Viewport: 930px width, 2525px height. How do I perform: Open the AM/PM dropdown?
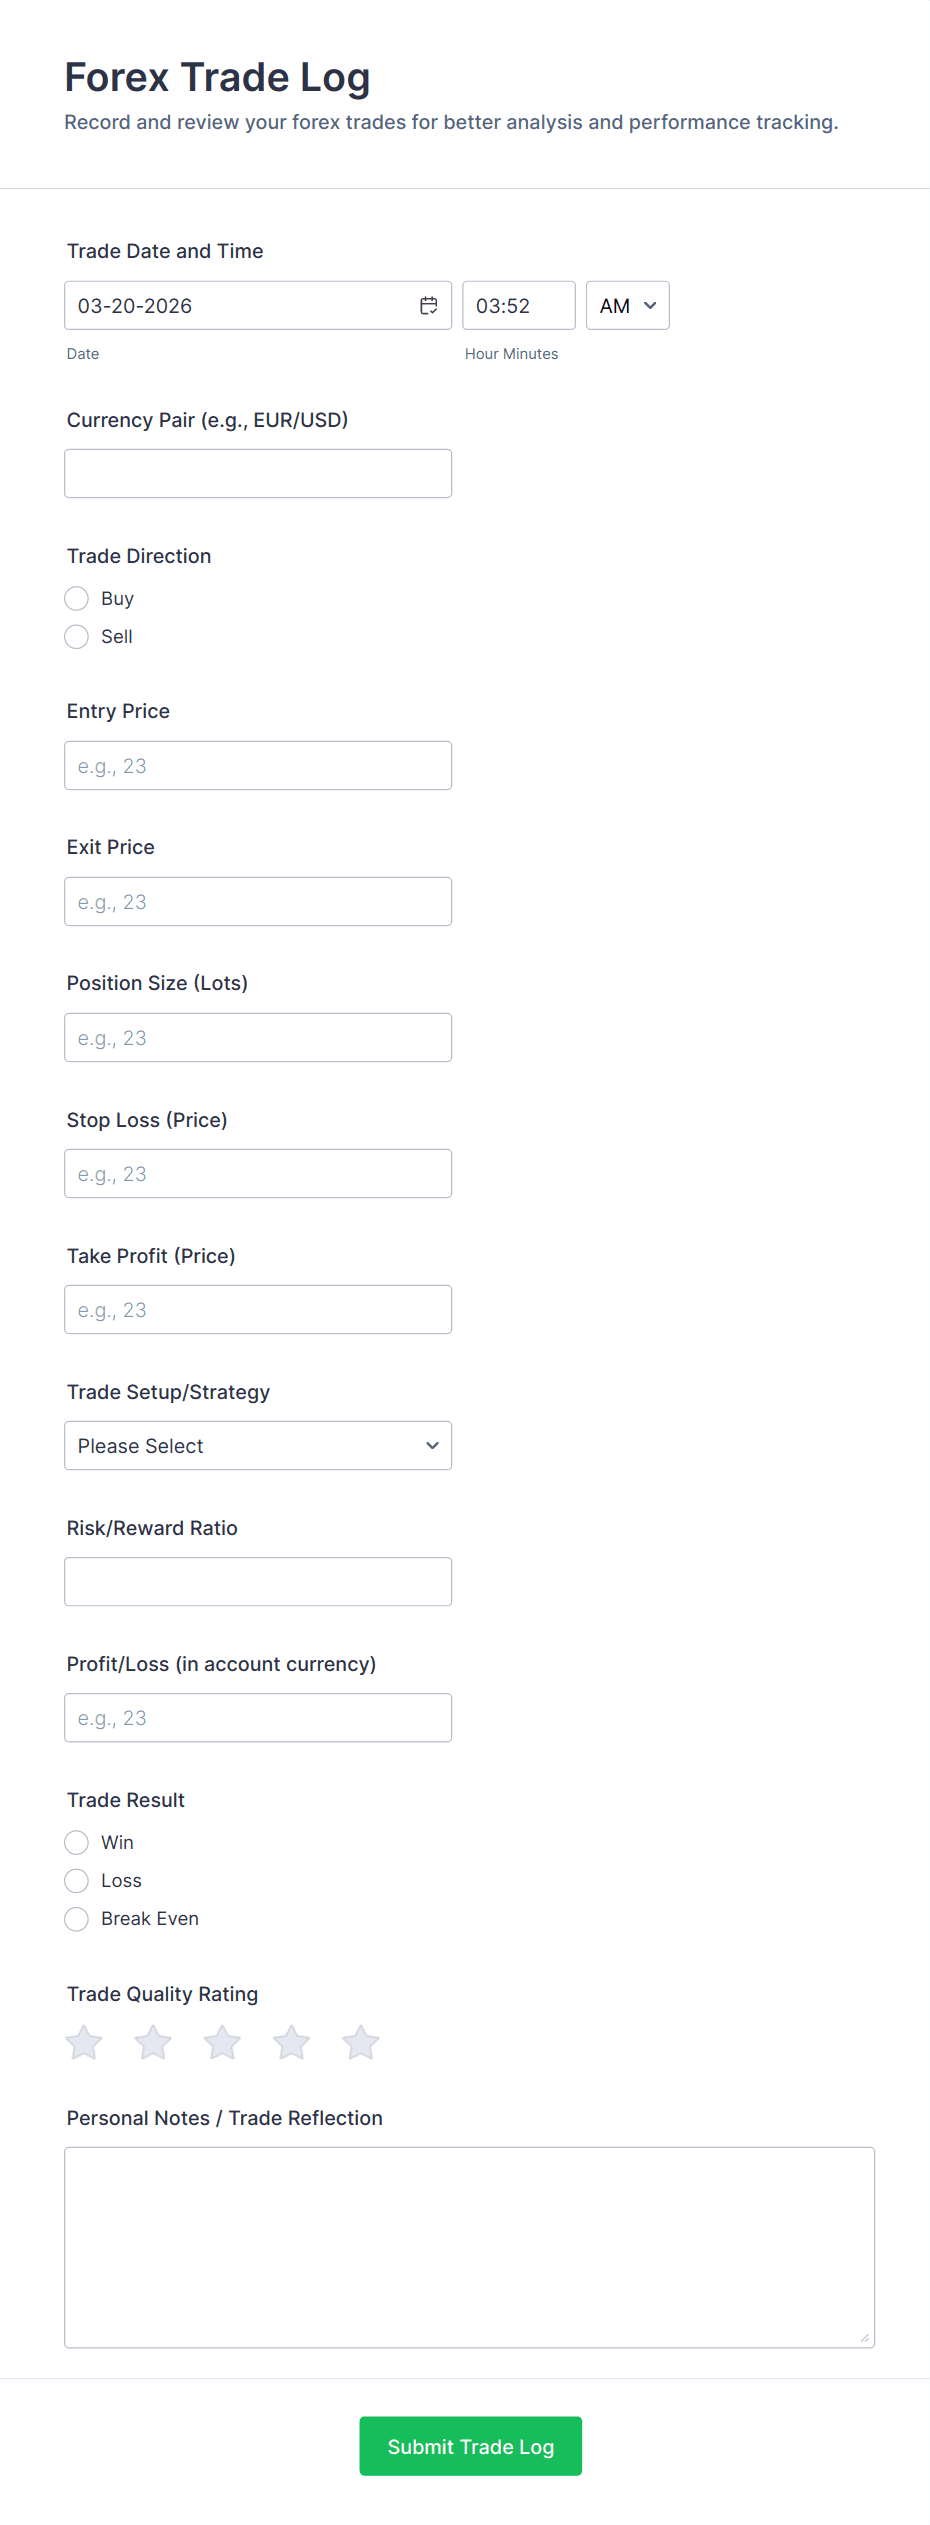click(x=627, y=306)
